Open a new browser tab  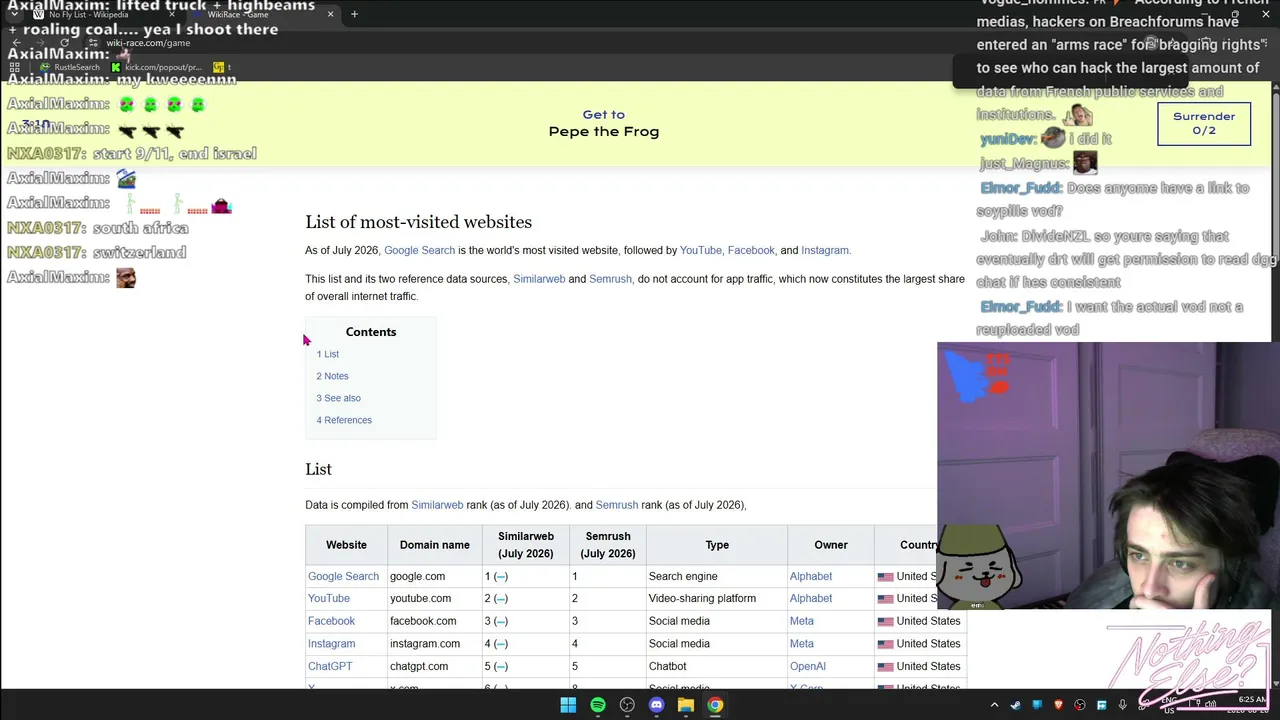tap(355, 14)
